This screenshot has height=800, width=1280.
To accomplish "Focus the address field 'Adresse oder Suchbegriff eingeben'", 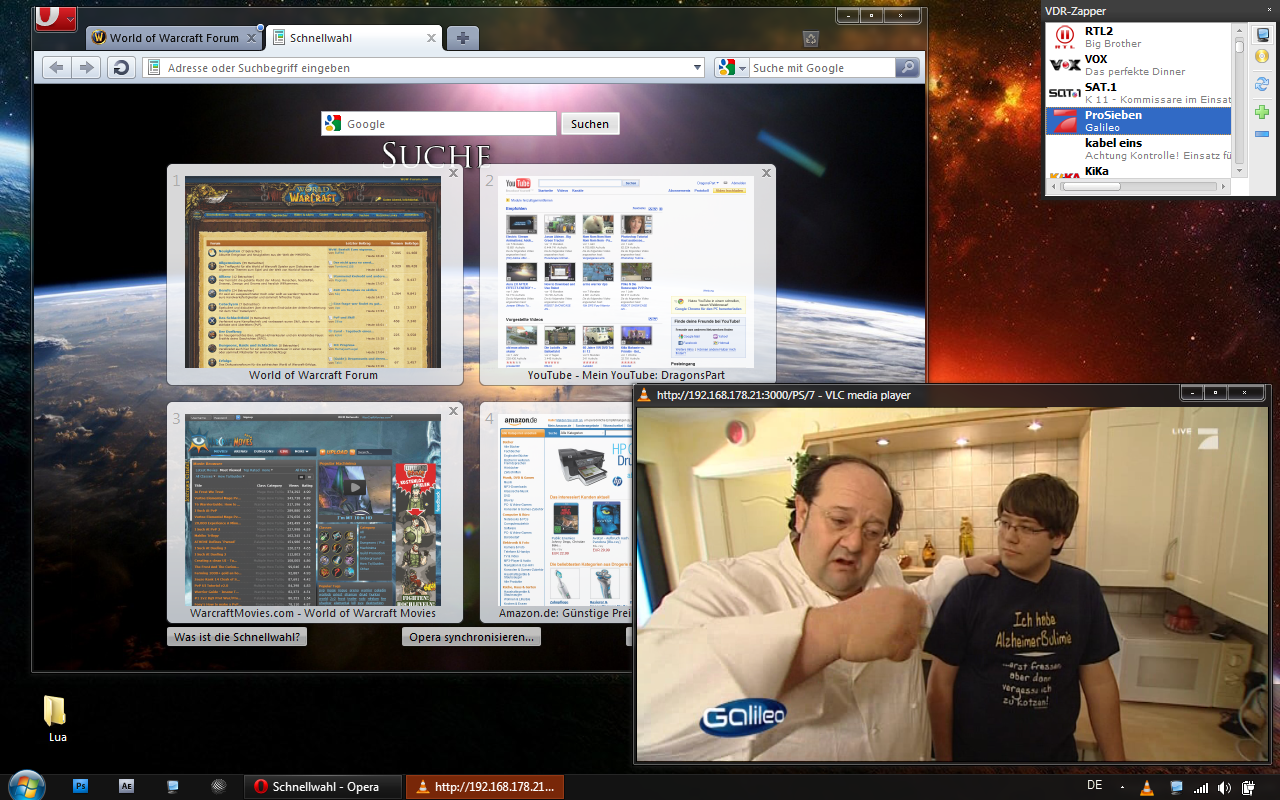I will click(425, 67).
